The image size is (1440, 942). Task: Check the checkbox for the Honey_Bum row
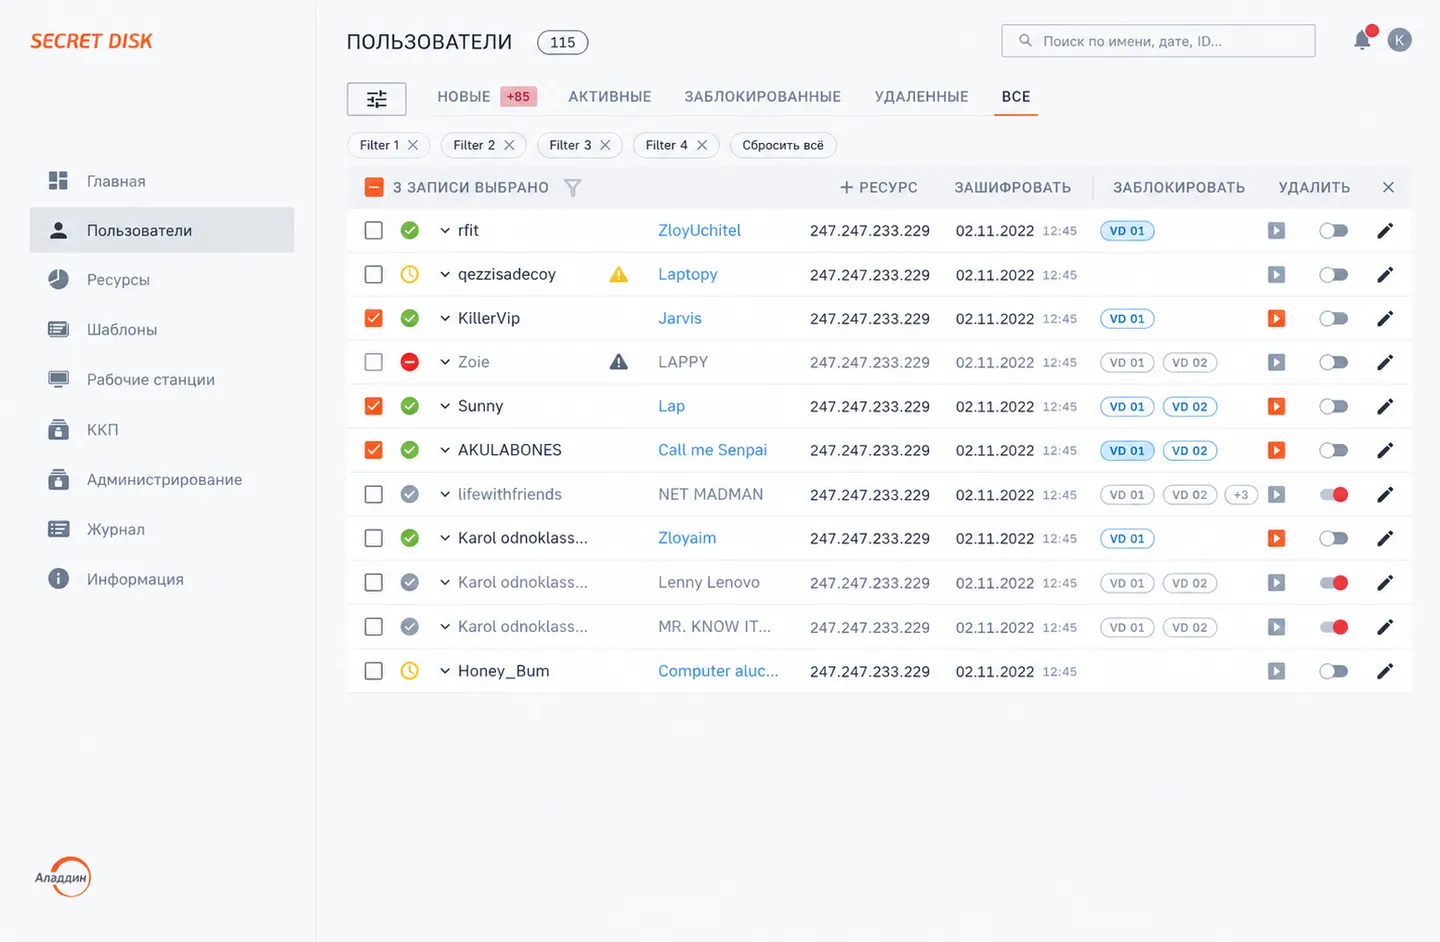[373, 671]
